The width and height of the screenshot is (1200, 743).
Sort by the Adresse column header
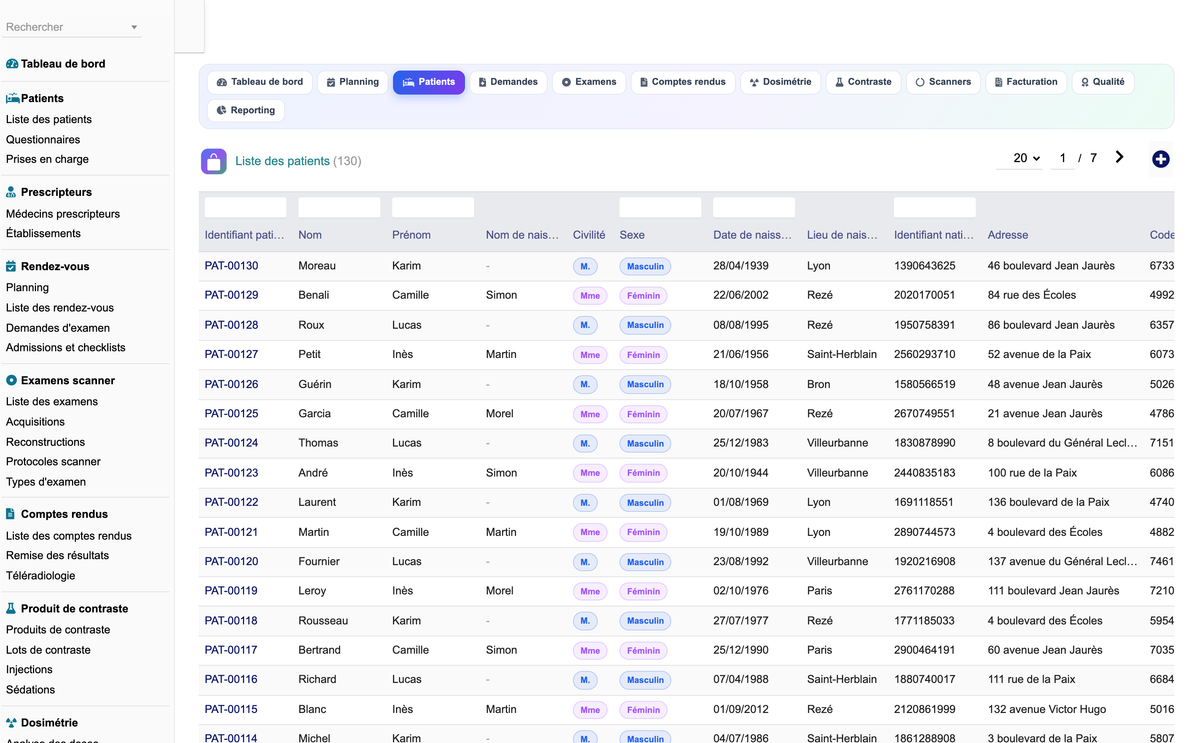(x=1007, y=235)
